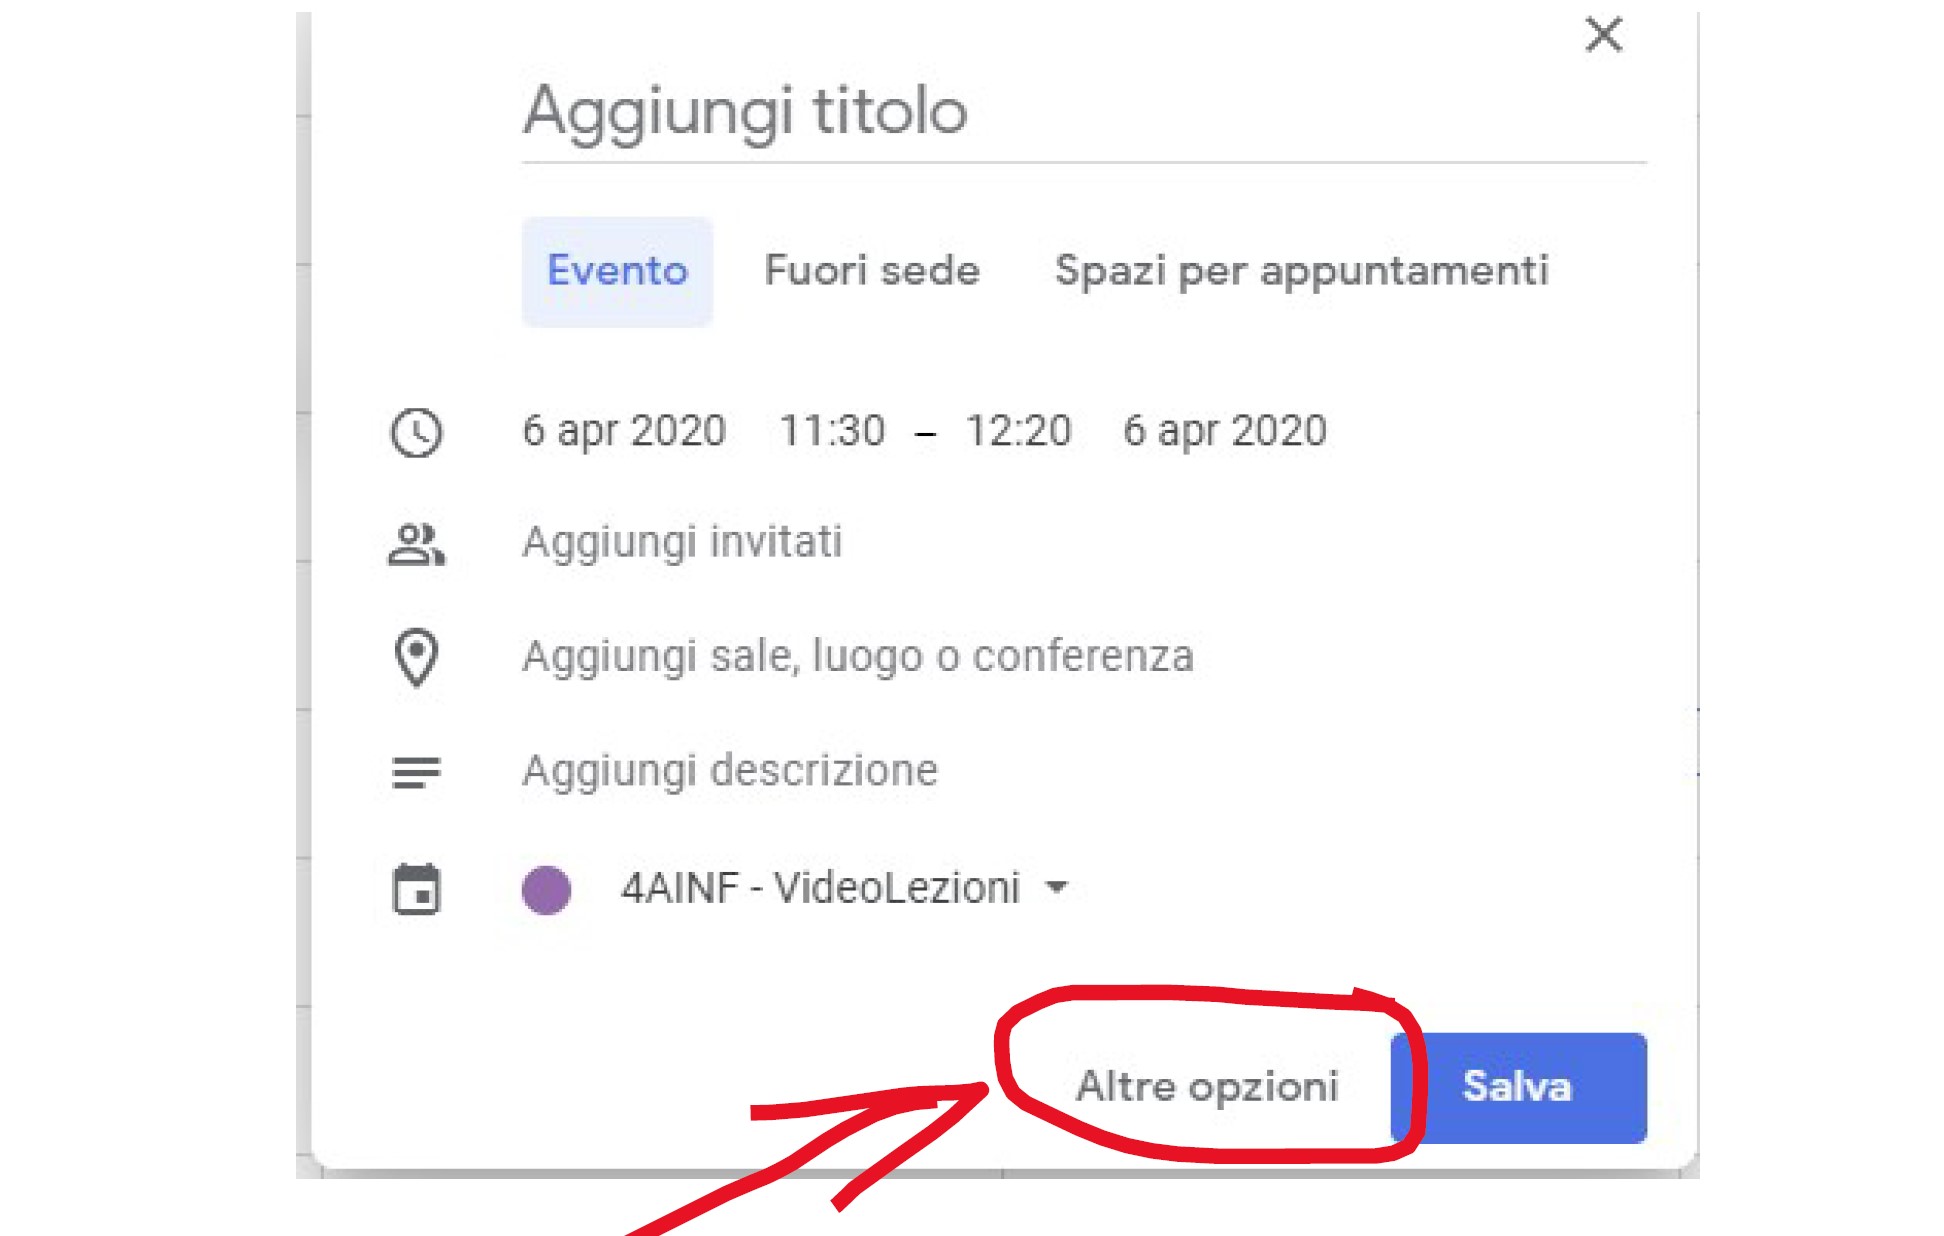Screen dimensions: 1944x1236
Task: Switch to the Evento tab
Action: (617, 271)
